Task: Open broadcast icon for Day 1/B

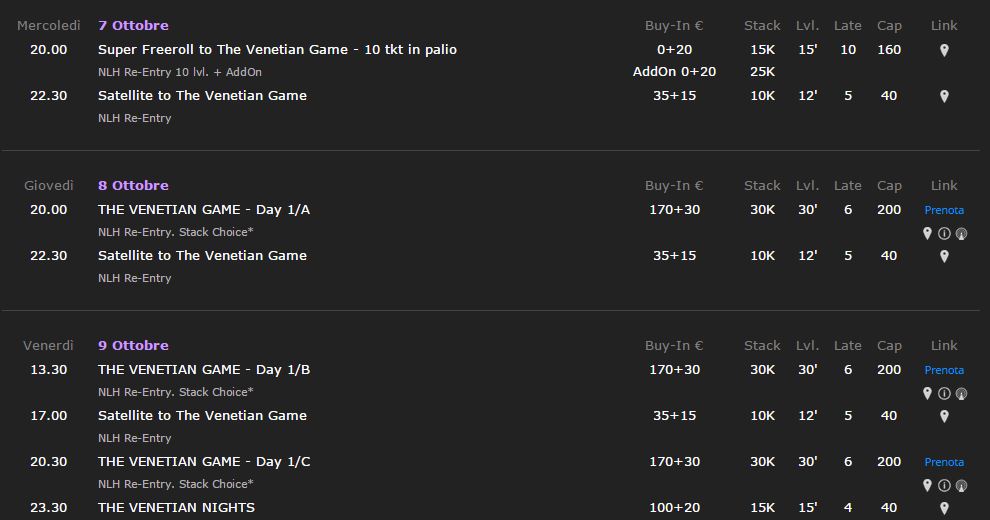Action: click(961, 394)
